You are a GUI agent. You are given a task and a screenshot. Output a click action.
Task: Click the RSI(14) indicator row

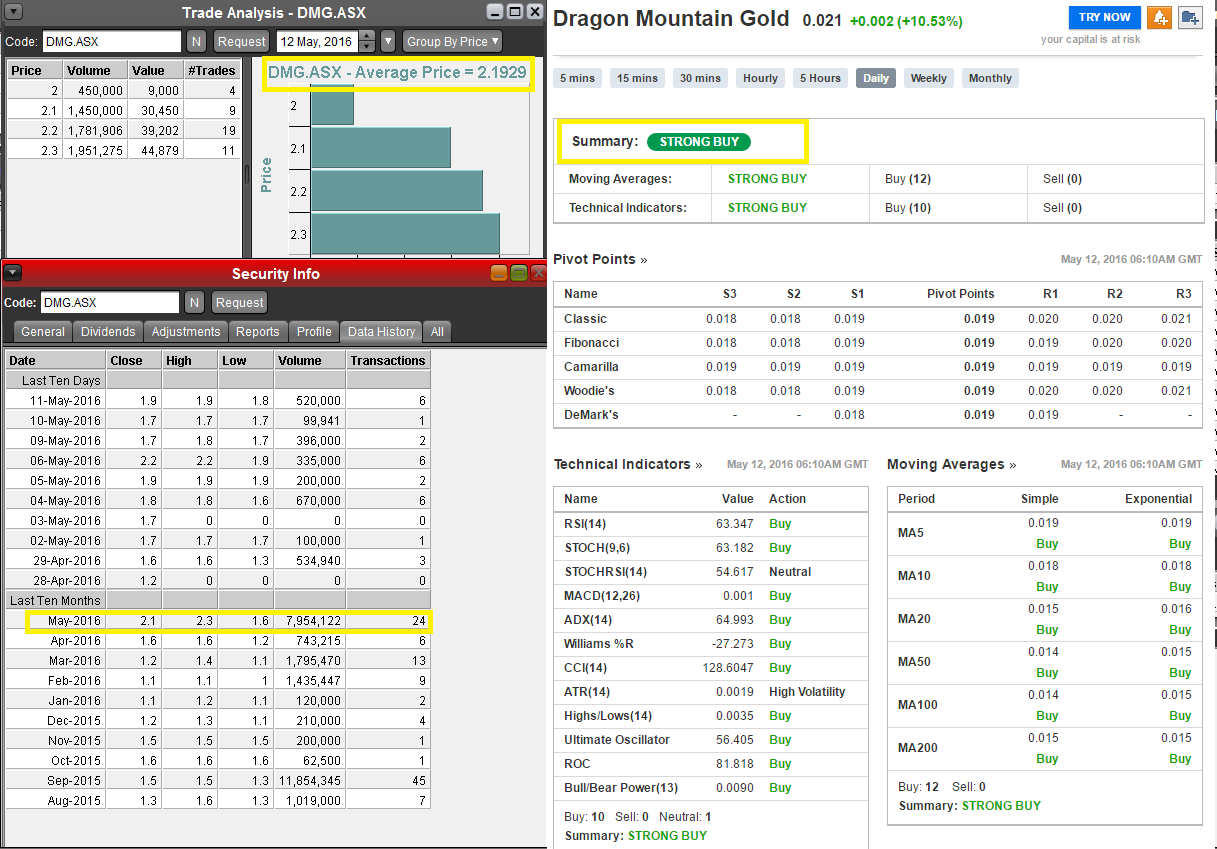pyautogui.click(x=711, y=524)
